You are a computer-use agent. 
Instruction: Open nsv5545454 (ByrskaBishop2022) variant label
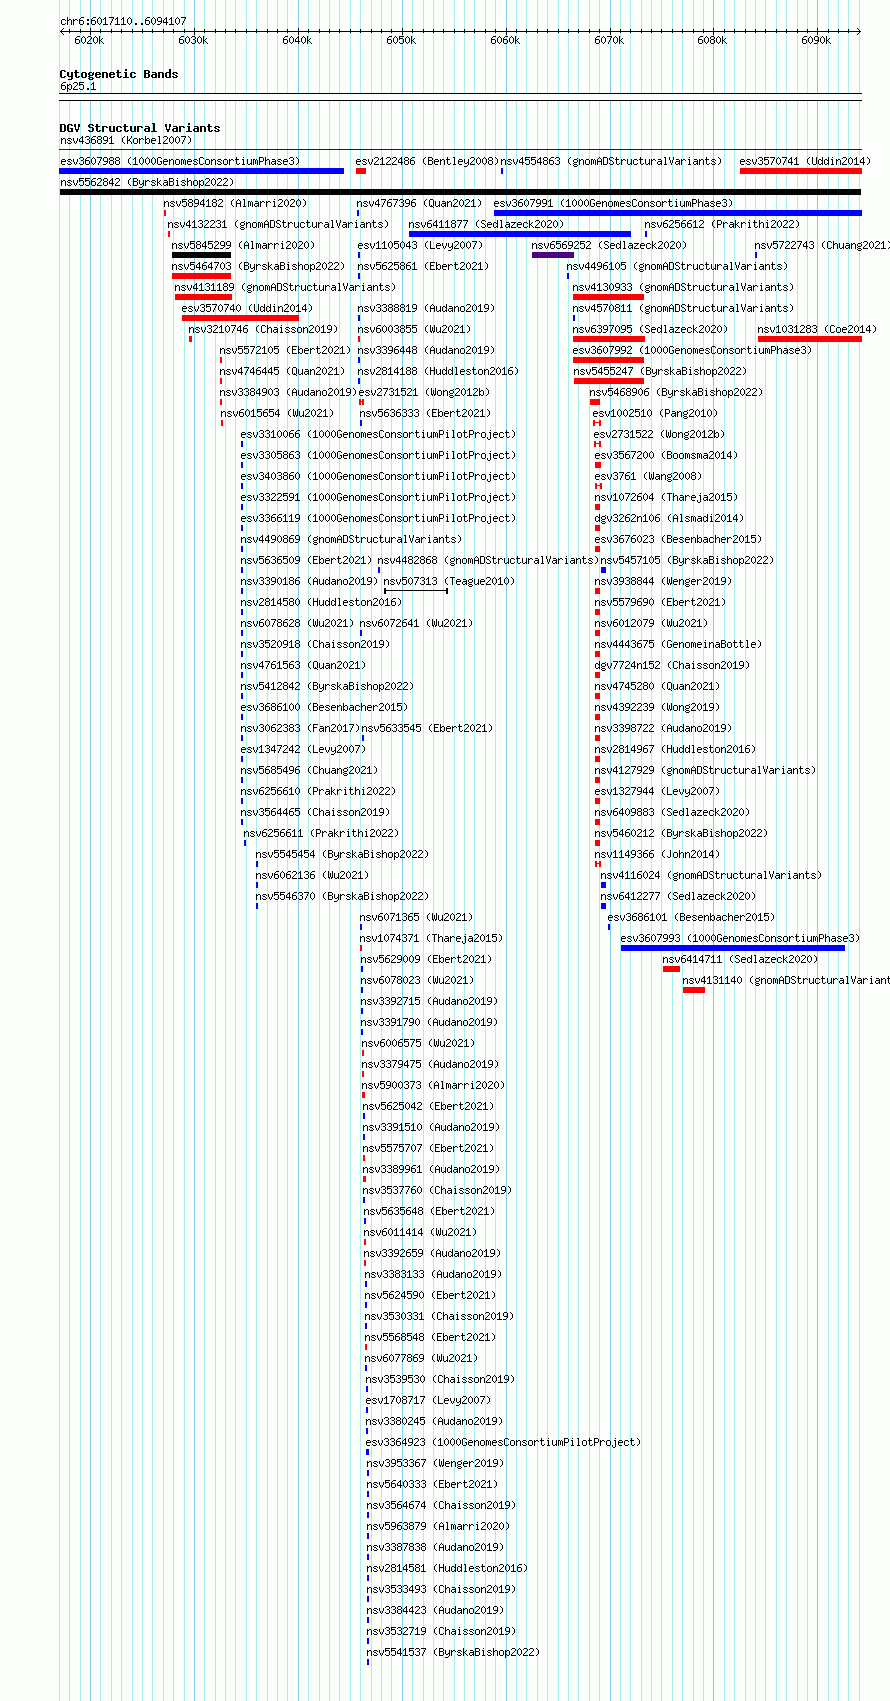(x=342, y=854)
